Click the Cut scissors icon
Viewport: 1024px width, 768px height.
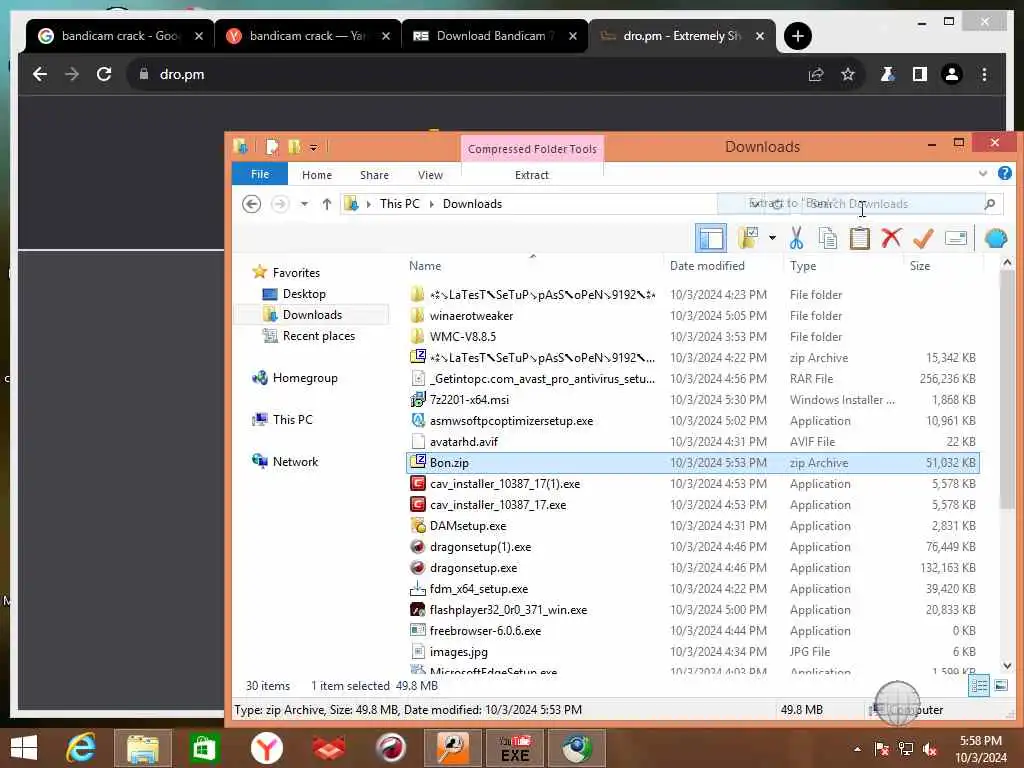tap(796, 238)
